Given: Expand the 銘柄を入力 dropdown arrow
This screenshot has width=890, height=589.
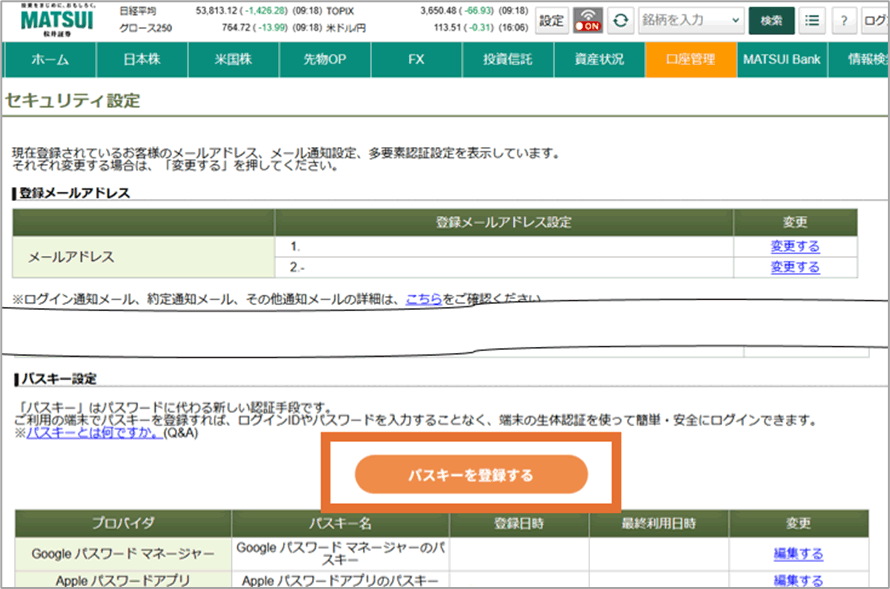Looking at the screenshot, I should pos(736,20).
